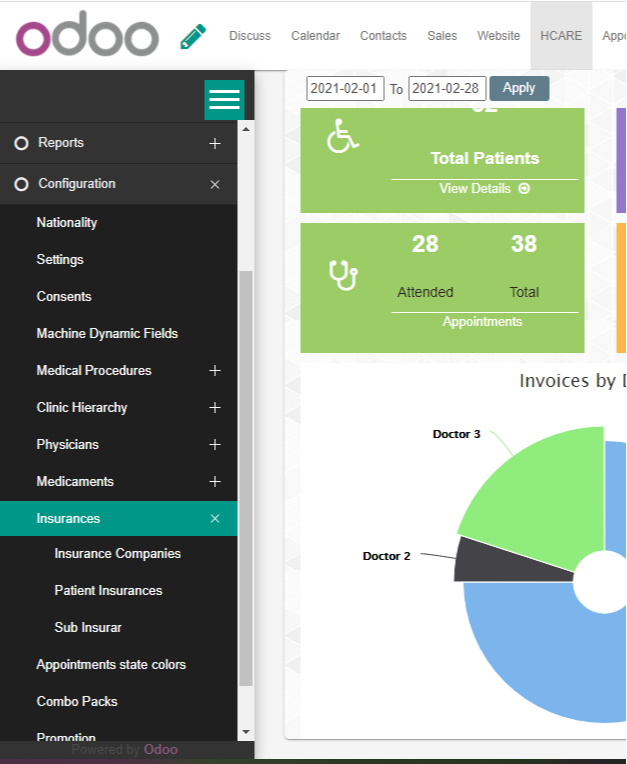The height and width of the screenshot is (764, 627).
Task: Expand the Clinic Hierarchy submenu
Action: click(215, 408)
